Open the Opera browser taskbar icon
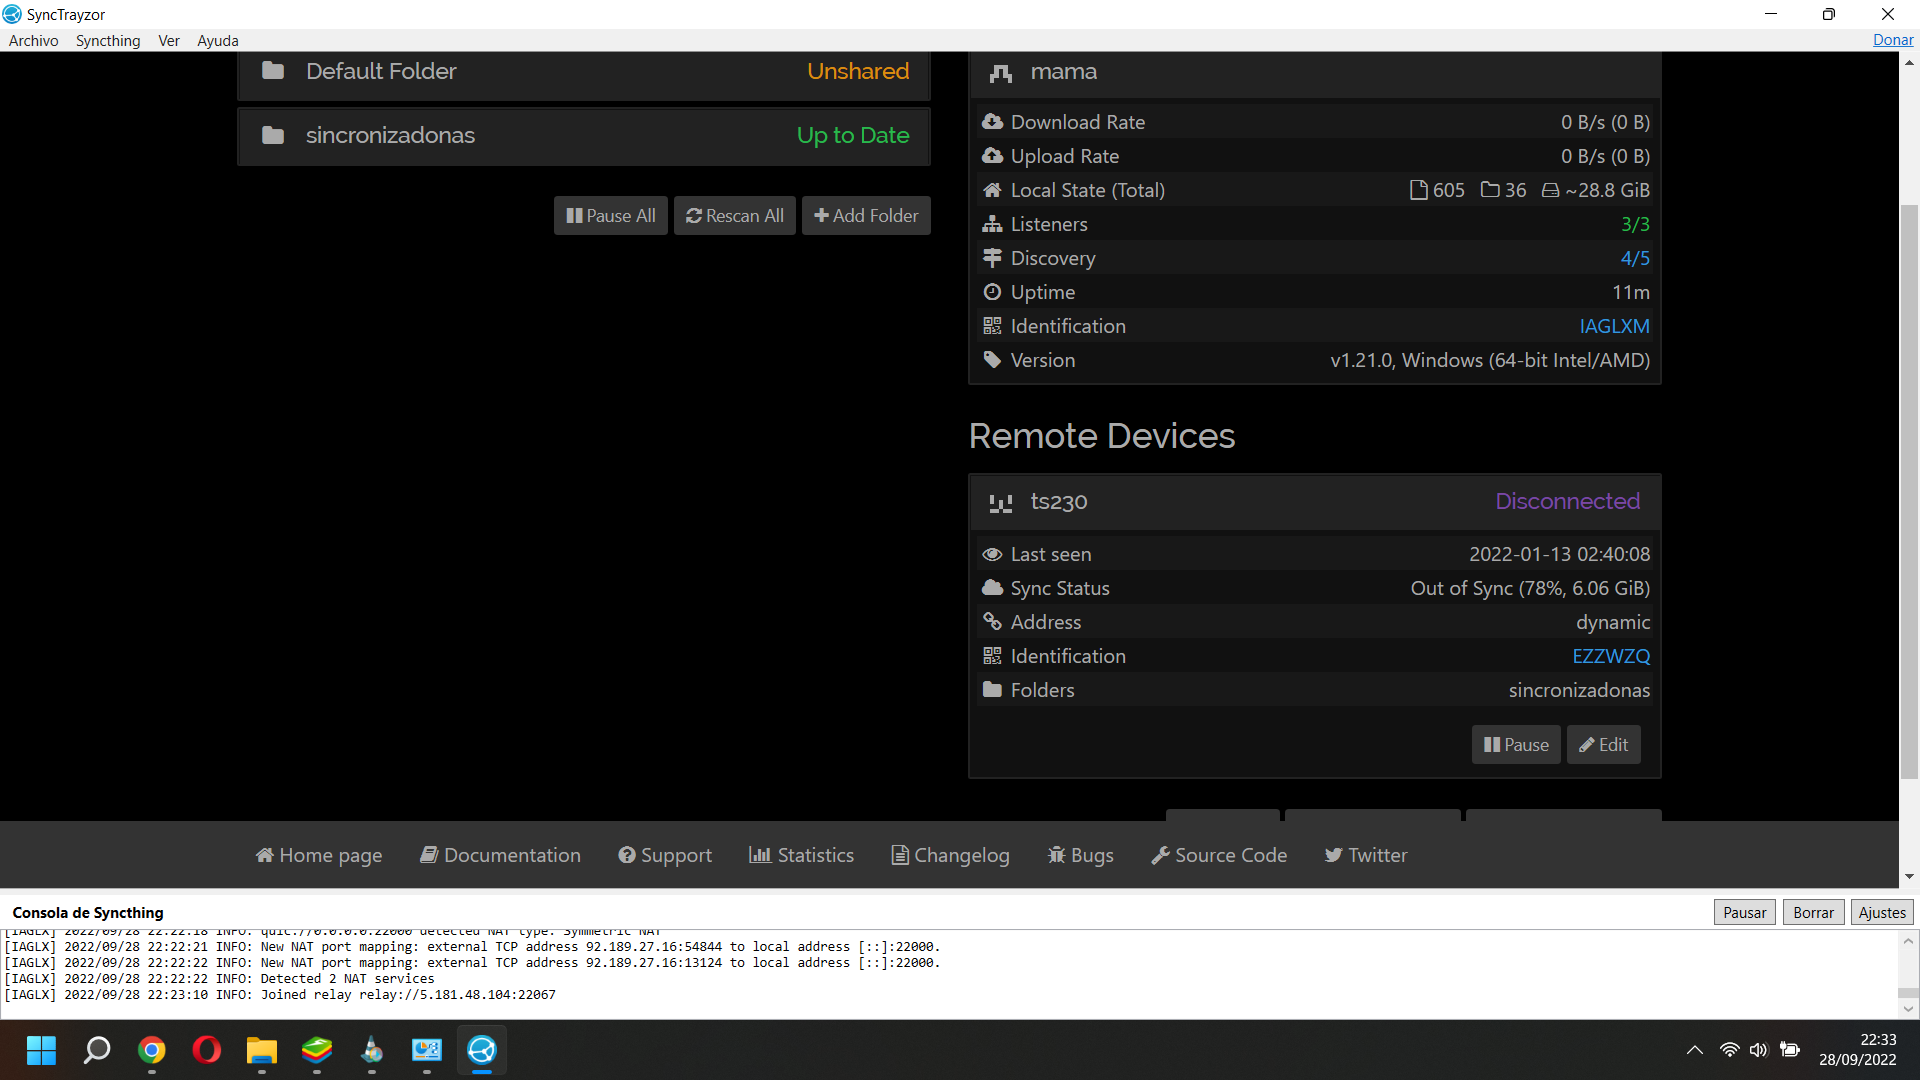The width and height of the screenshot is (1920, 1080). coord(207,1050)
